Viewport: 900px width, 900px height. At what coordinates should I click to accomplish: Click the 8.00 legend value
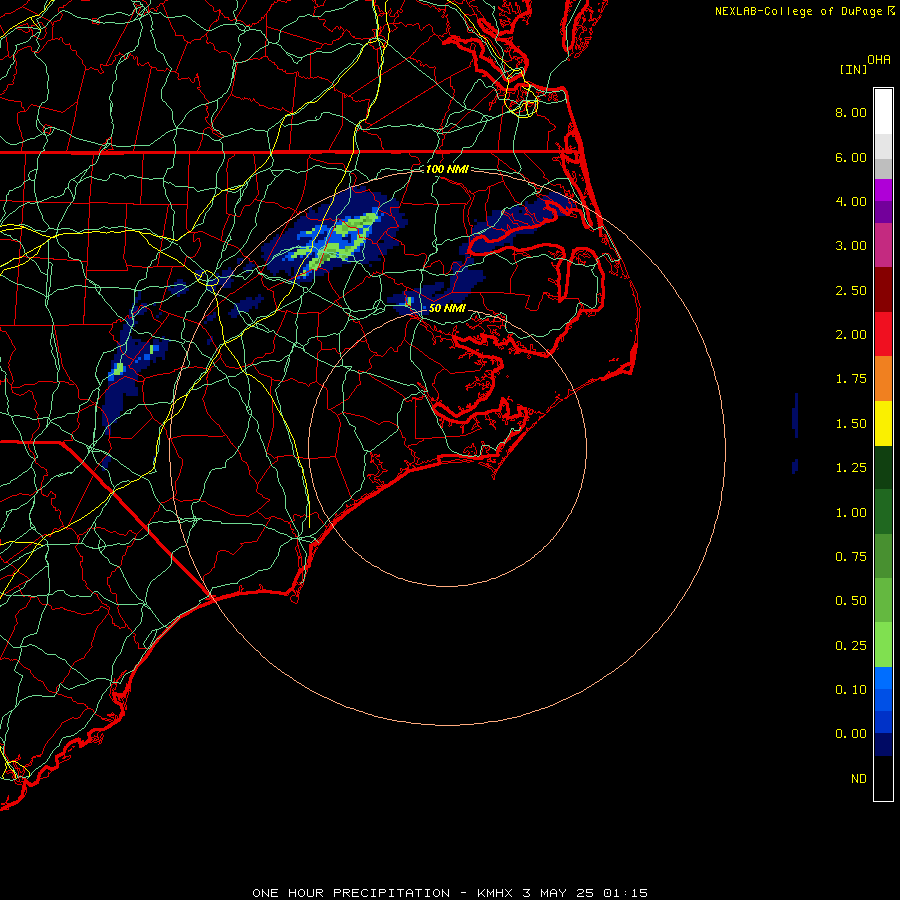click(x=851, y=112)
